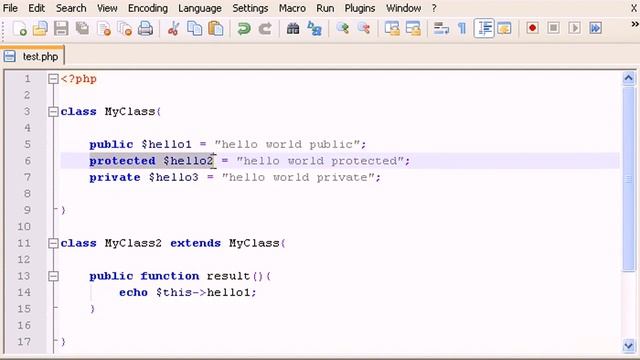Print the document with the printer icon
The height and width of the screenshot is (360, 640).
point(145,29)
